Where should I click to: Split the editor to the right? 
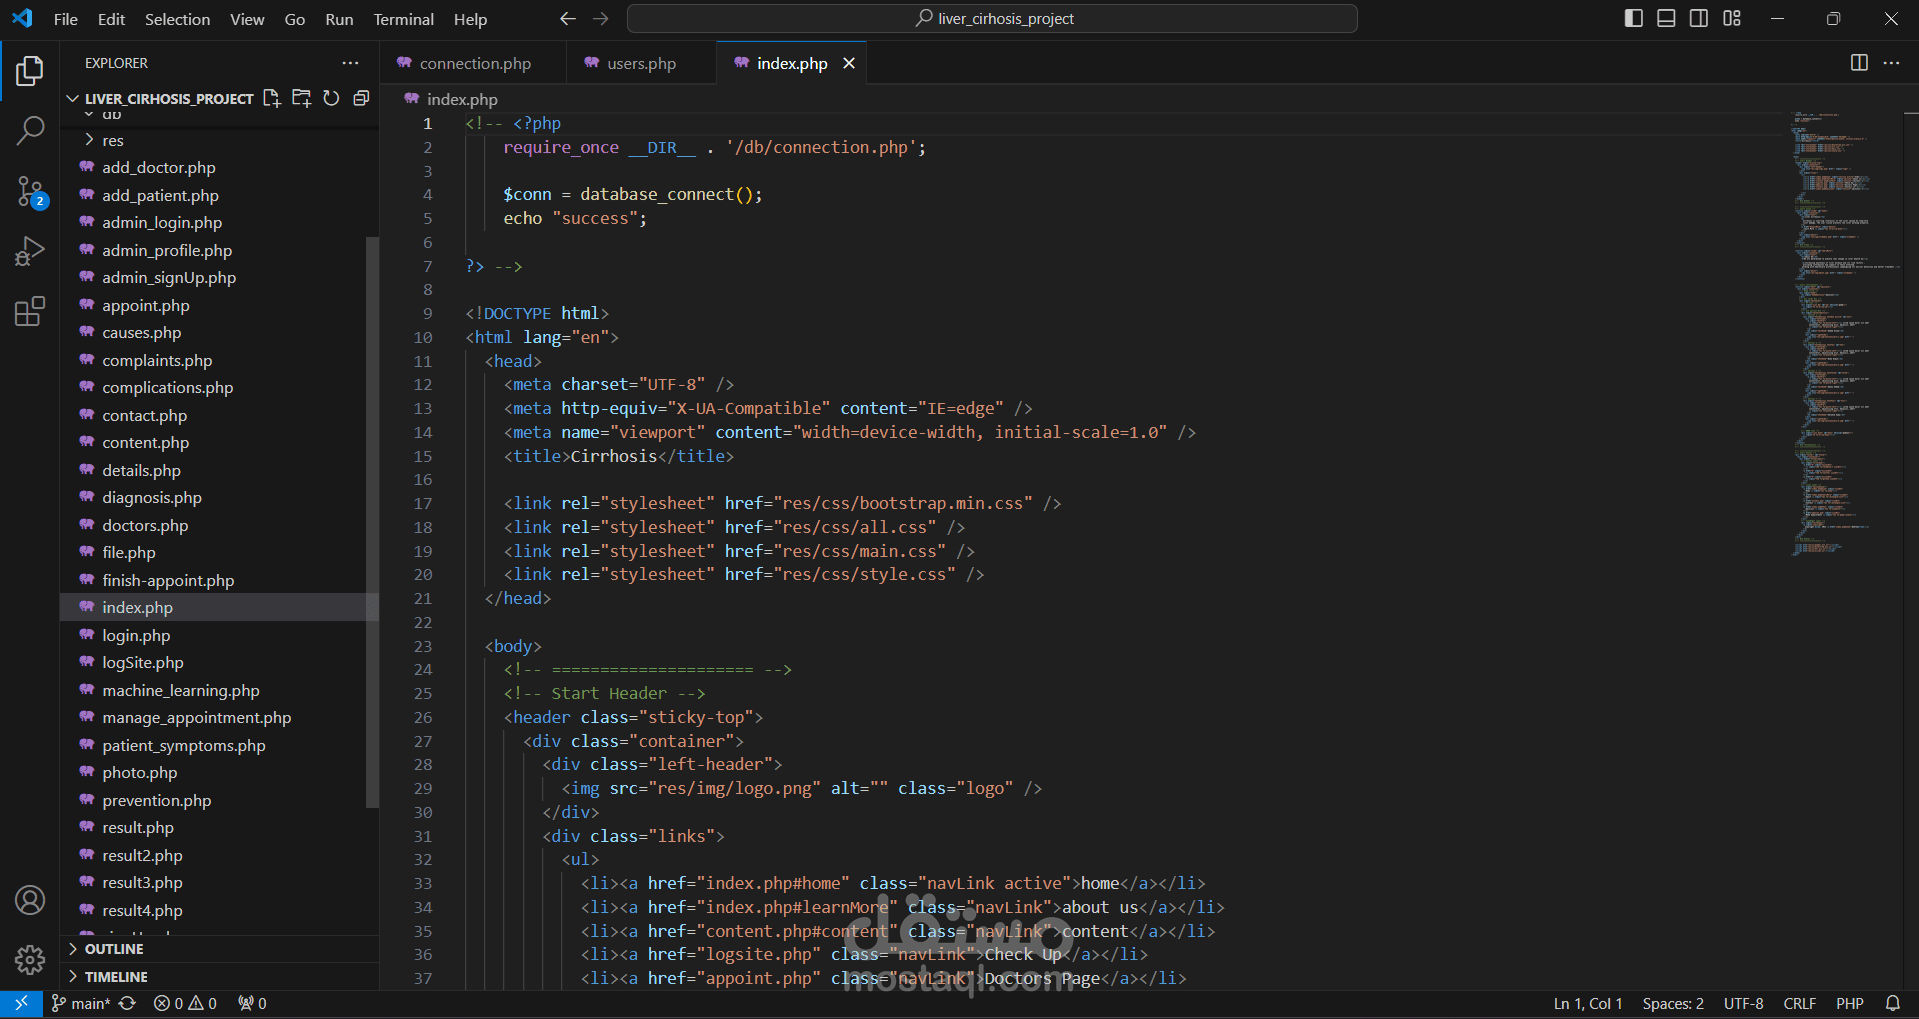click(1859, 63)
